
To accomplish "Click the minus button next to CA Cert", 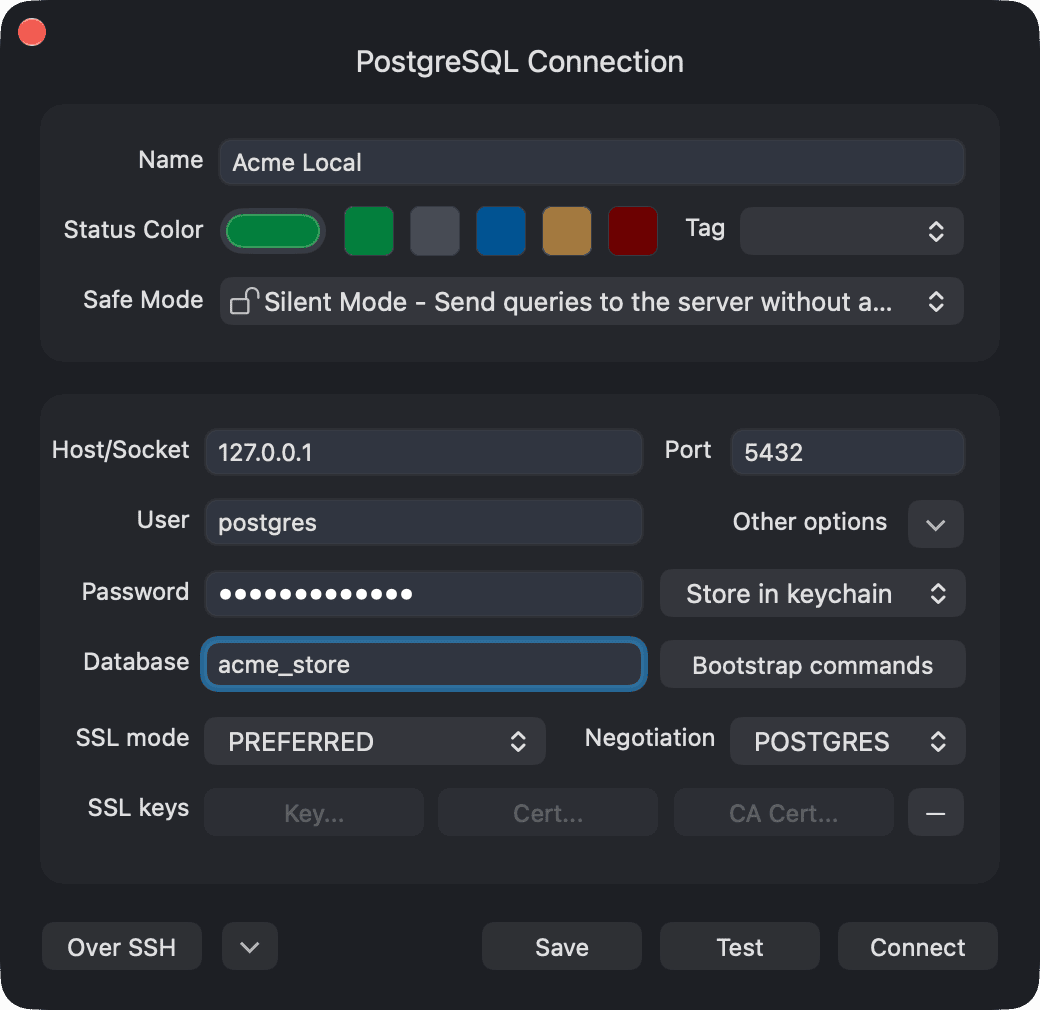I will click(x=935, y=812).
